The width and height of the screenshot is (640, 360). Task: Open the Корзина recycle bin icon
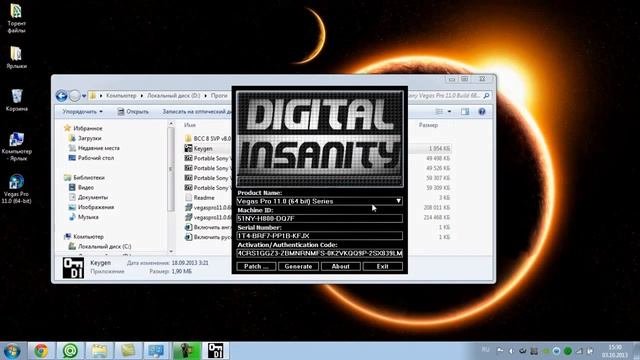17,100
